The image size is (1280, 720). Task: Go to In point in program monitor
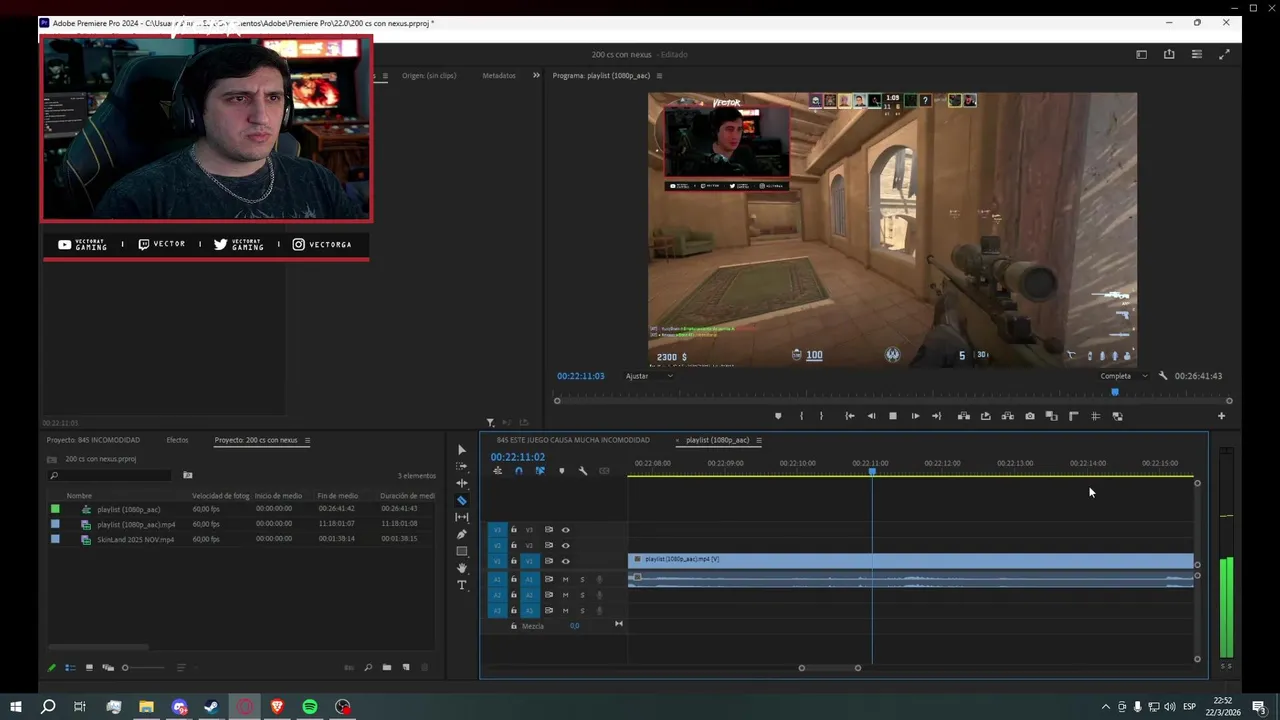pyautogui.click(x=849, y=416)
